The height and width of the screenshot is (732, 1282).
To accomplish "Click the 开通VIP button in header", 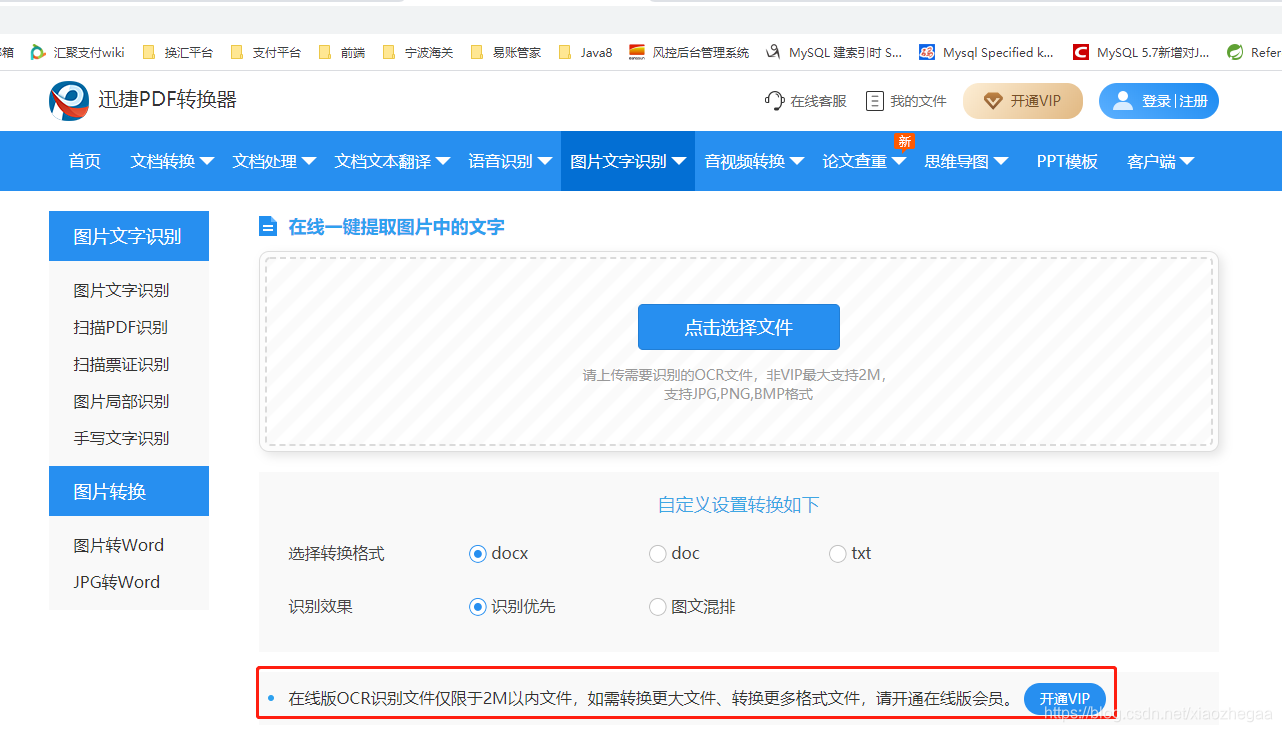I will click(1023, 101).
